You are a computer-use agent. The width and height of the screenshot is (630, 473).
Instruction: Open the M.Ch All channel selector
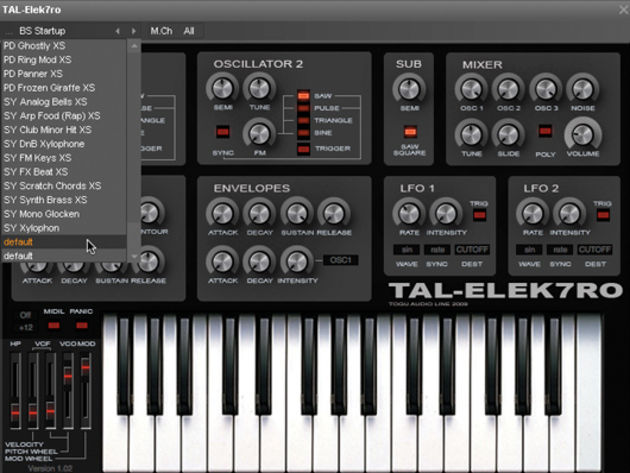click(x=174, y=31)
